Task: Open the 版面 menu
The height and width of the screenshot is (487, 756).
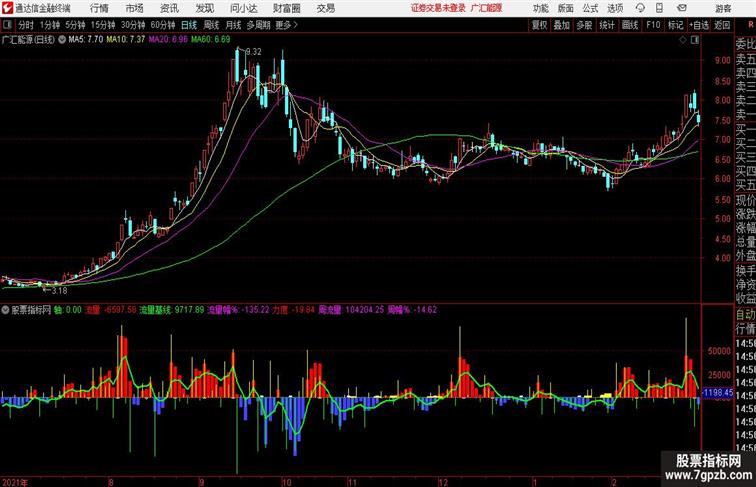Action: pyautogui.click(x=566, y=8)
